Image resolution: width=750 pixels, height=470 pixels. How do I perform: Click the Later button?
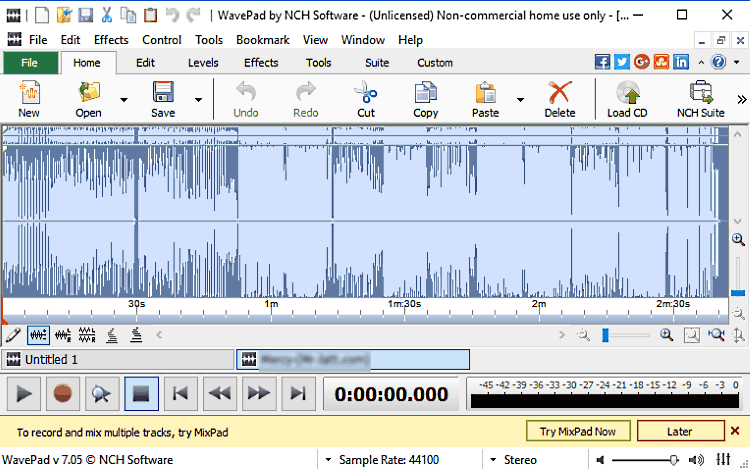tap(680, 431)
